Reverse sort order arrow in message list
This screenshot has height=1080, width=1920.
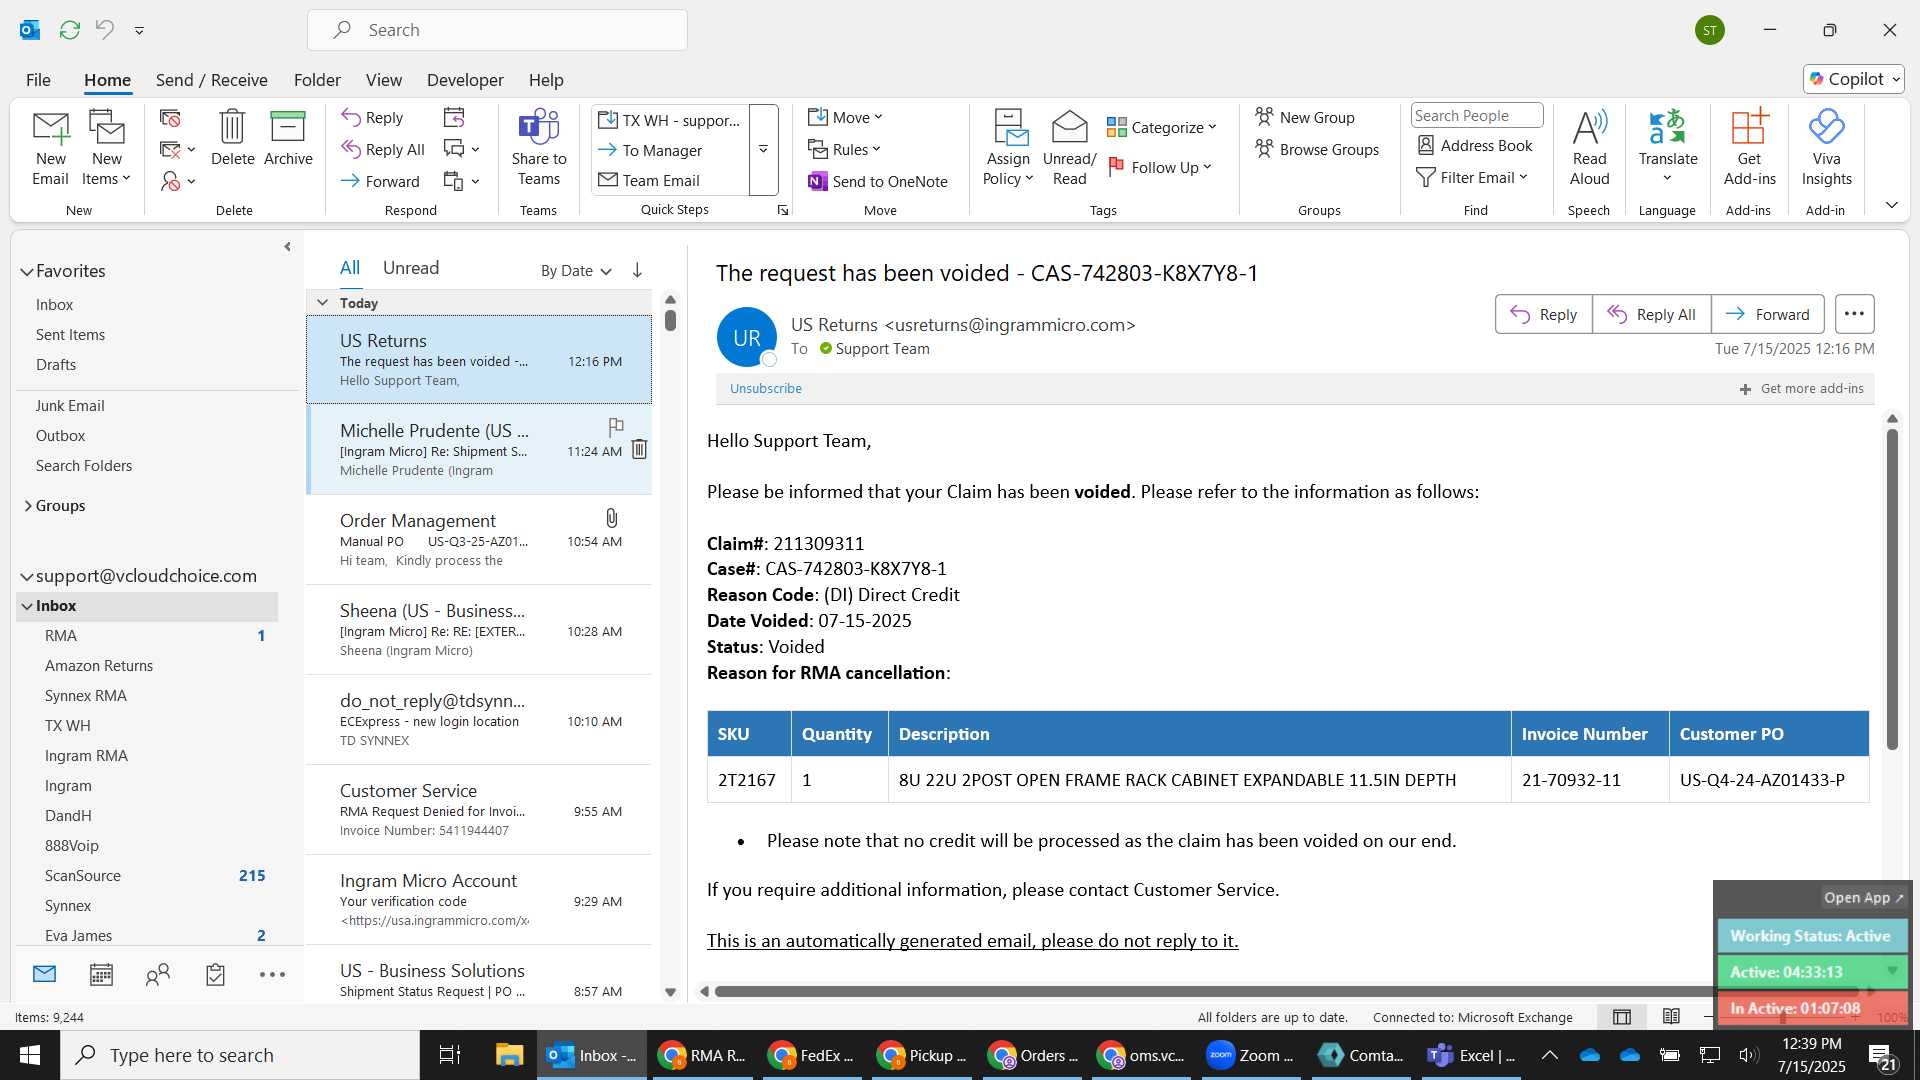pos(637,270)
